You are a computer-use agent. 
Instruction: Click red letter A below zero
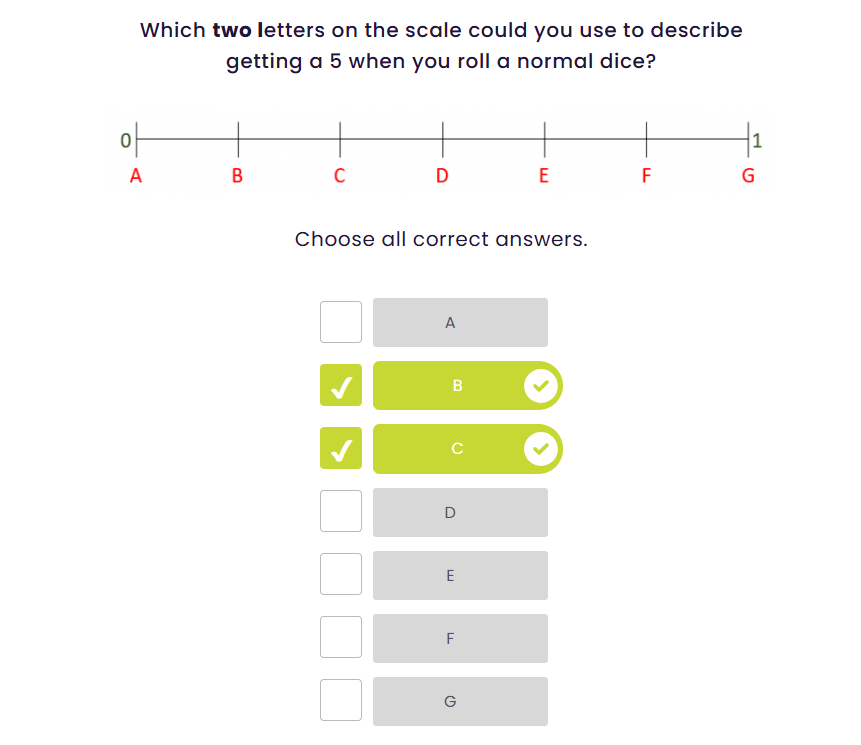pos(136,177)
